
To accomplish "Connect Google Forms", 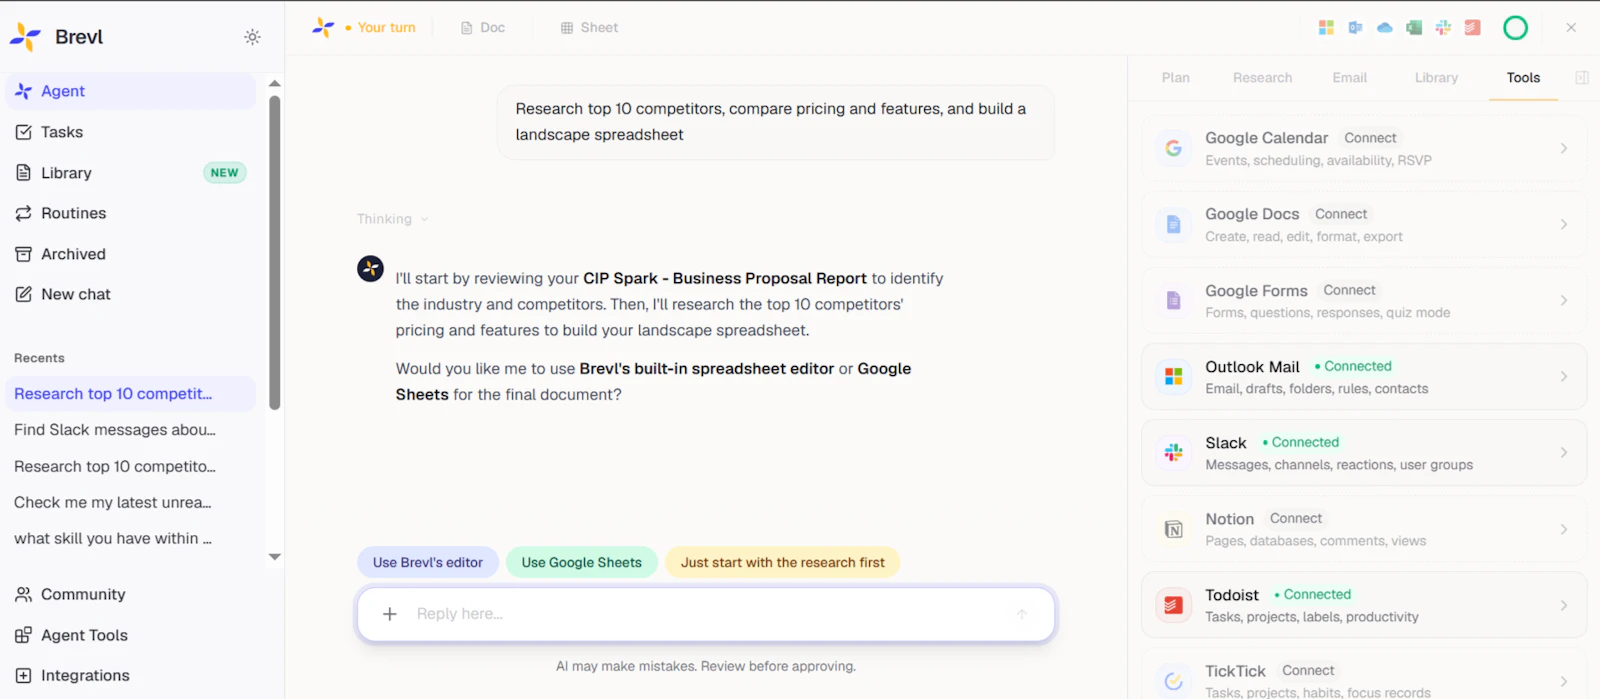I will 1349,290.
